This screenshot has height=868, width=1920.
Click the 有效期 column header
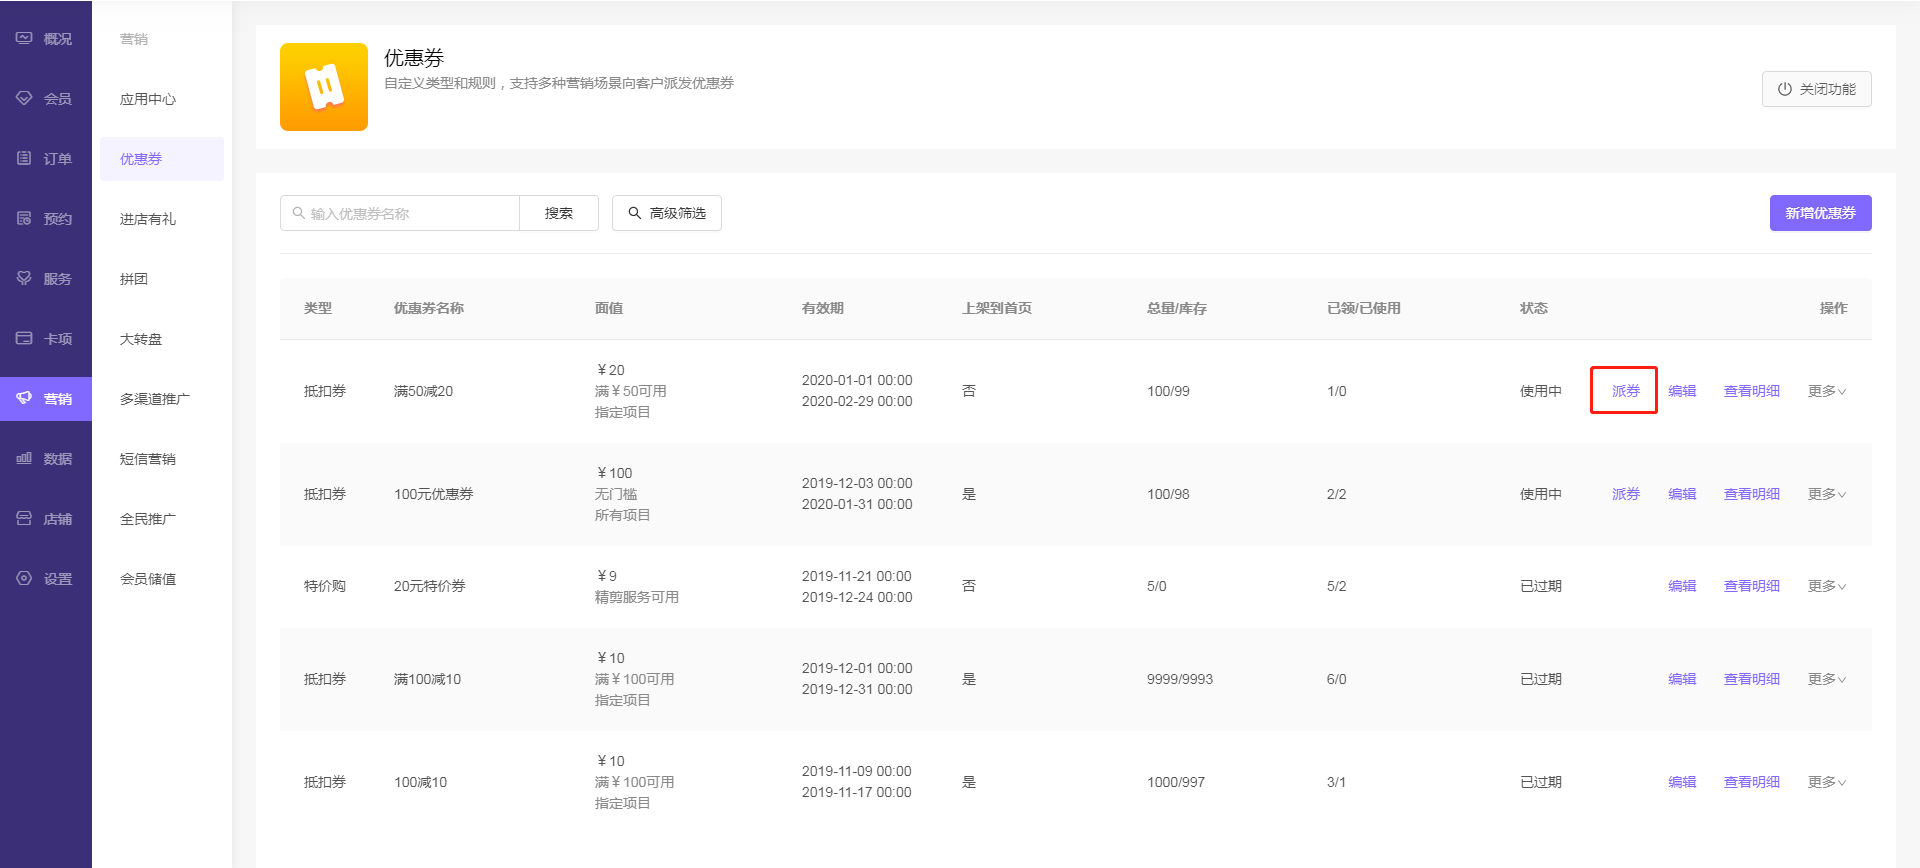point(823,308)
